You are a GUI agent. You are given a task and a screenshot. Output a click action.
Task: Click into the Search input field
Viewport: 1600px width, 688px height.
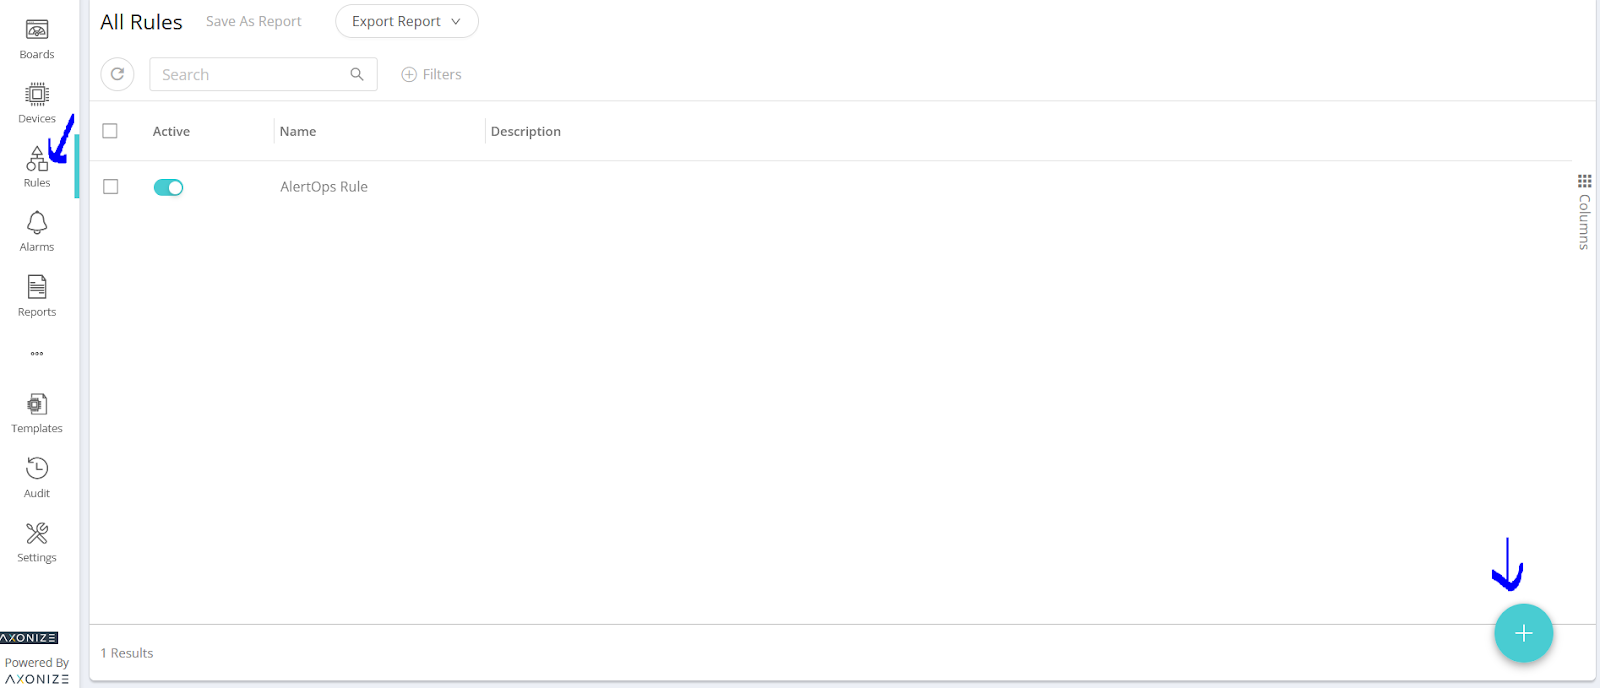point(250,74)
